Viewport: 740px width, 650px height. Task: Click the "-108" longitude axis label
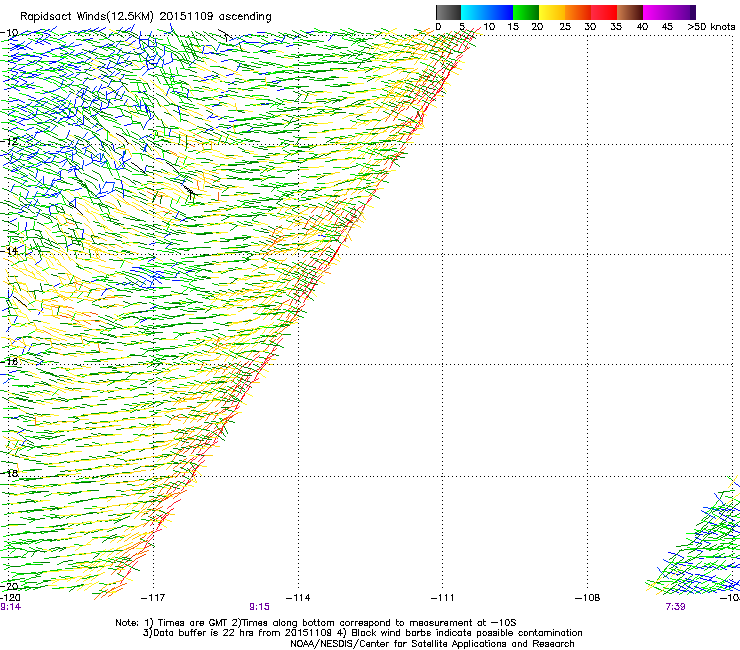[588, 598]
